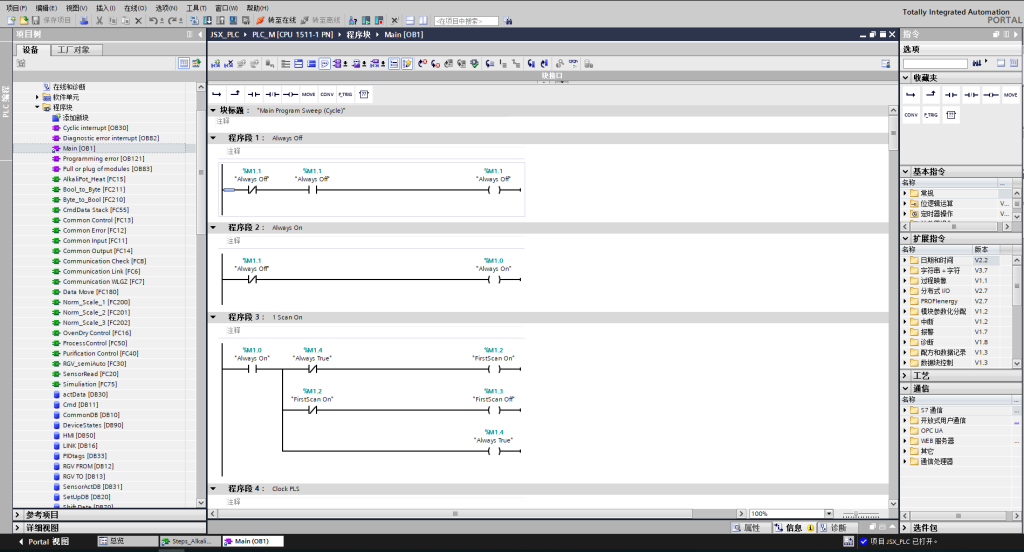The width and height of the screenshot is (1024, 552).
Task: Click the editor horizontal scrollbar
Action: click(455, 513)
